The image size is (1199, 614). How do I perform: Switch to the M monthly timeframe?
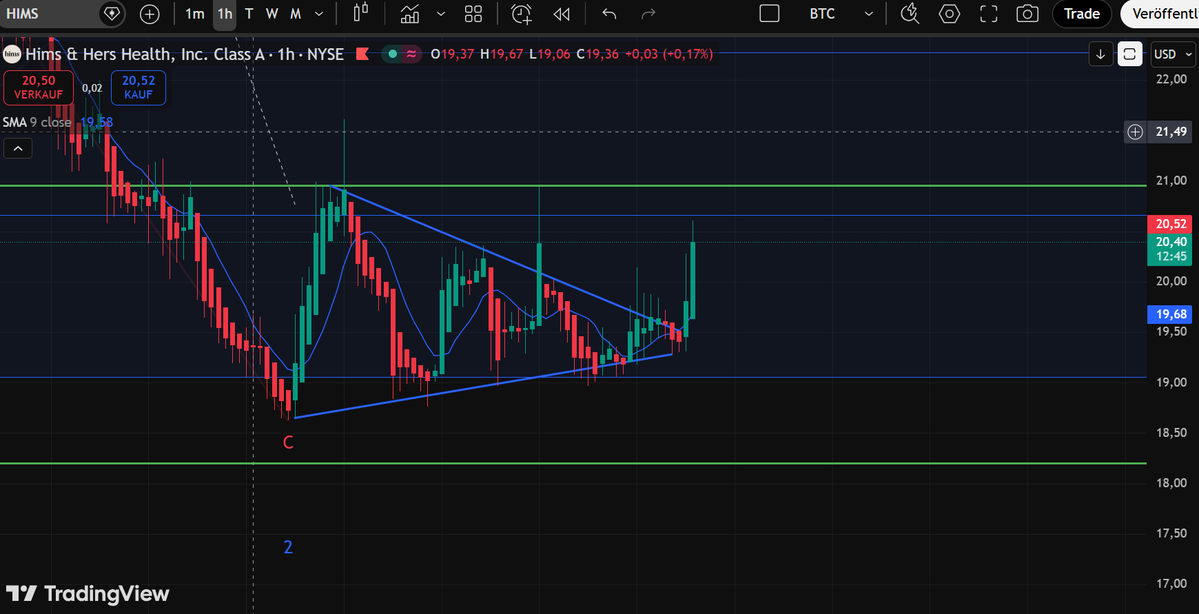coord(296,14)
